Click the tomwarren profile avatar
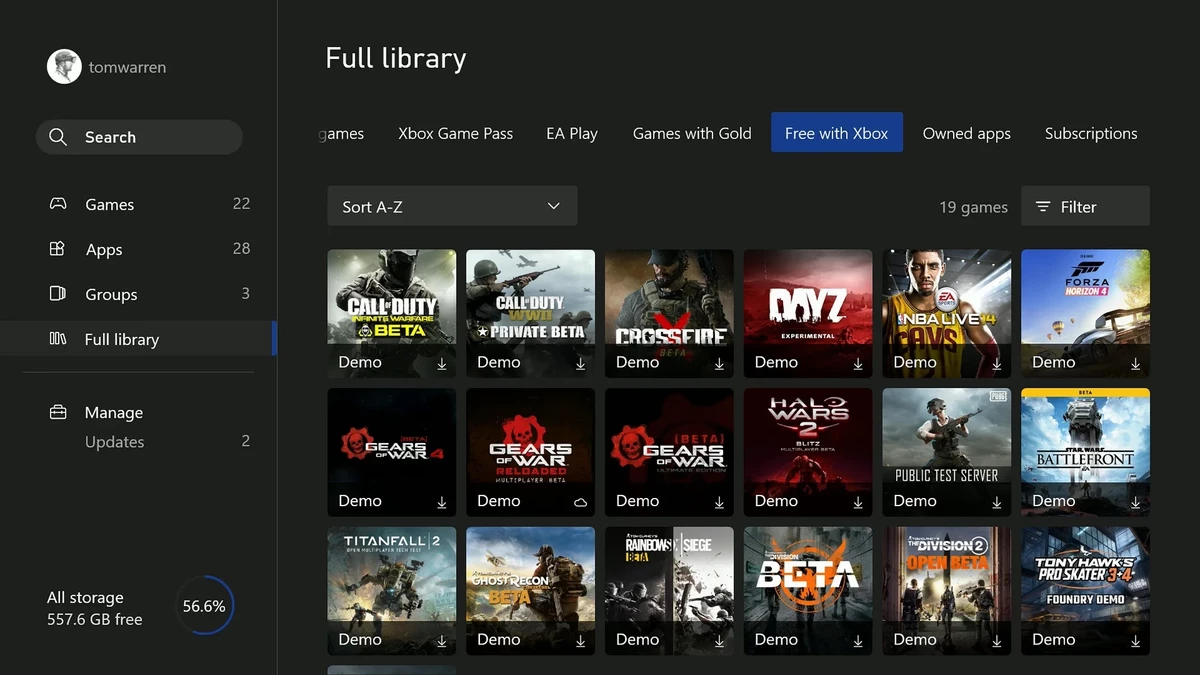 (64, 67)
